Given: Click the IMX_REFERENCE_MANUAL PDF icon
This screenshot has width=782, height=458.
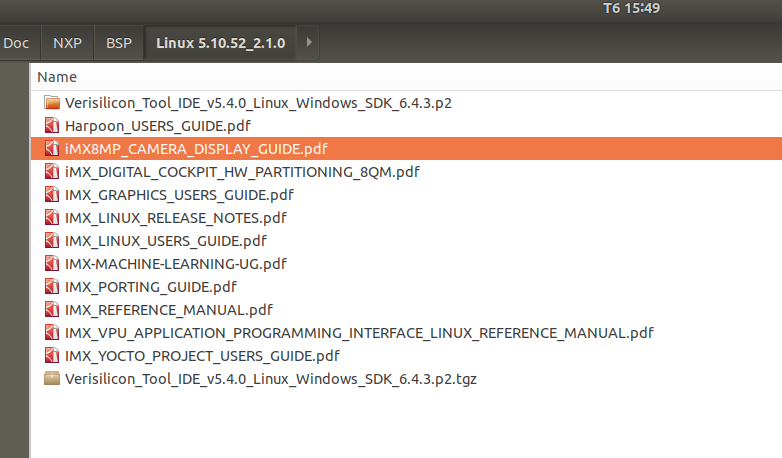Looking at the screenshot, I should (x=53, y=310).
